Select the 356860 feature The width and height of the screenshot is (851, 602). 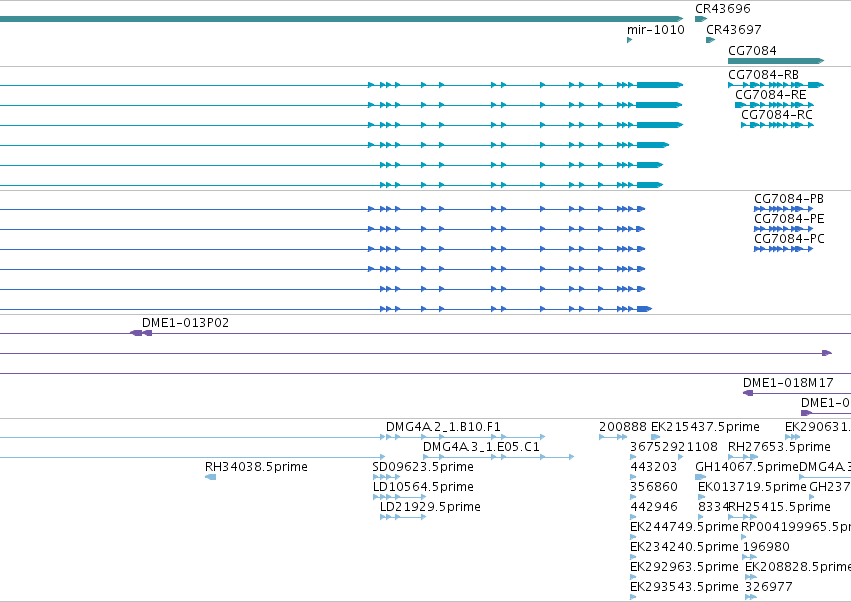coord(633,497)
